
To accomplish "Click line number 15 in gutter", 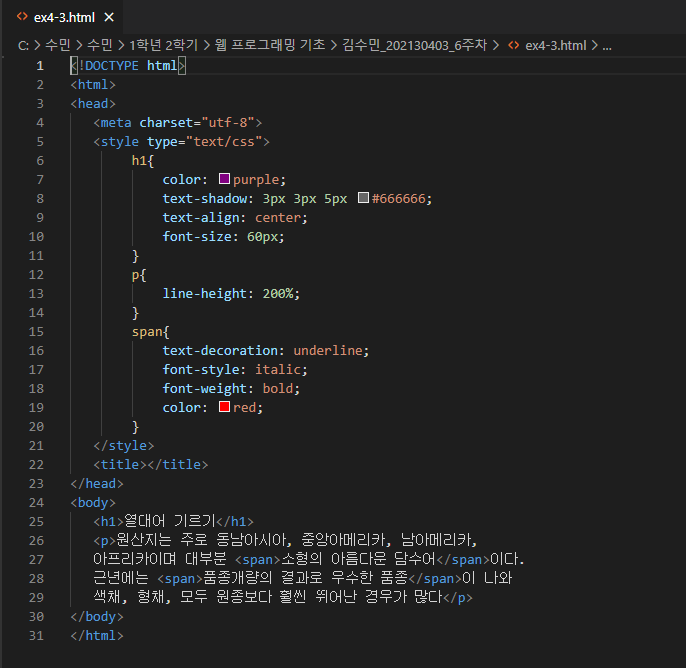I will click(x=36, y=332).
